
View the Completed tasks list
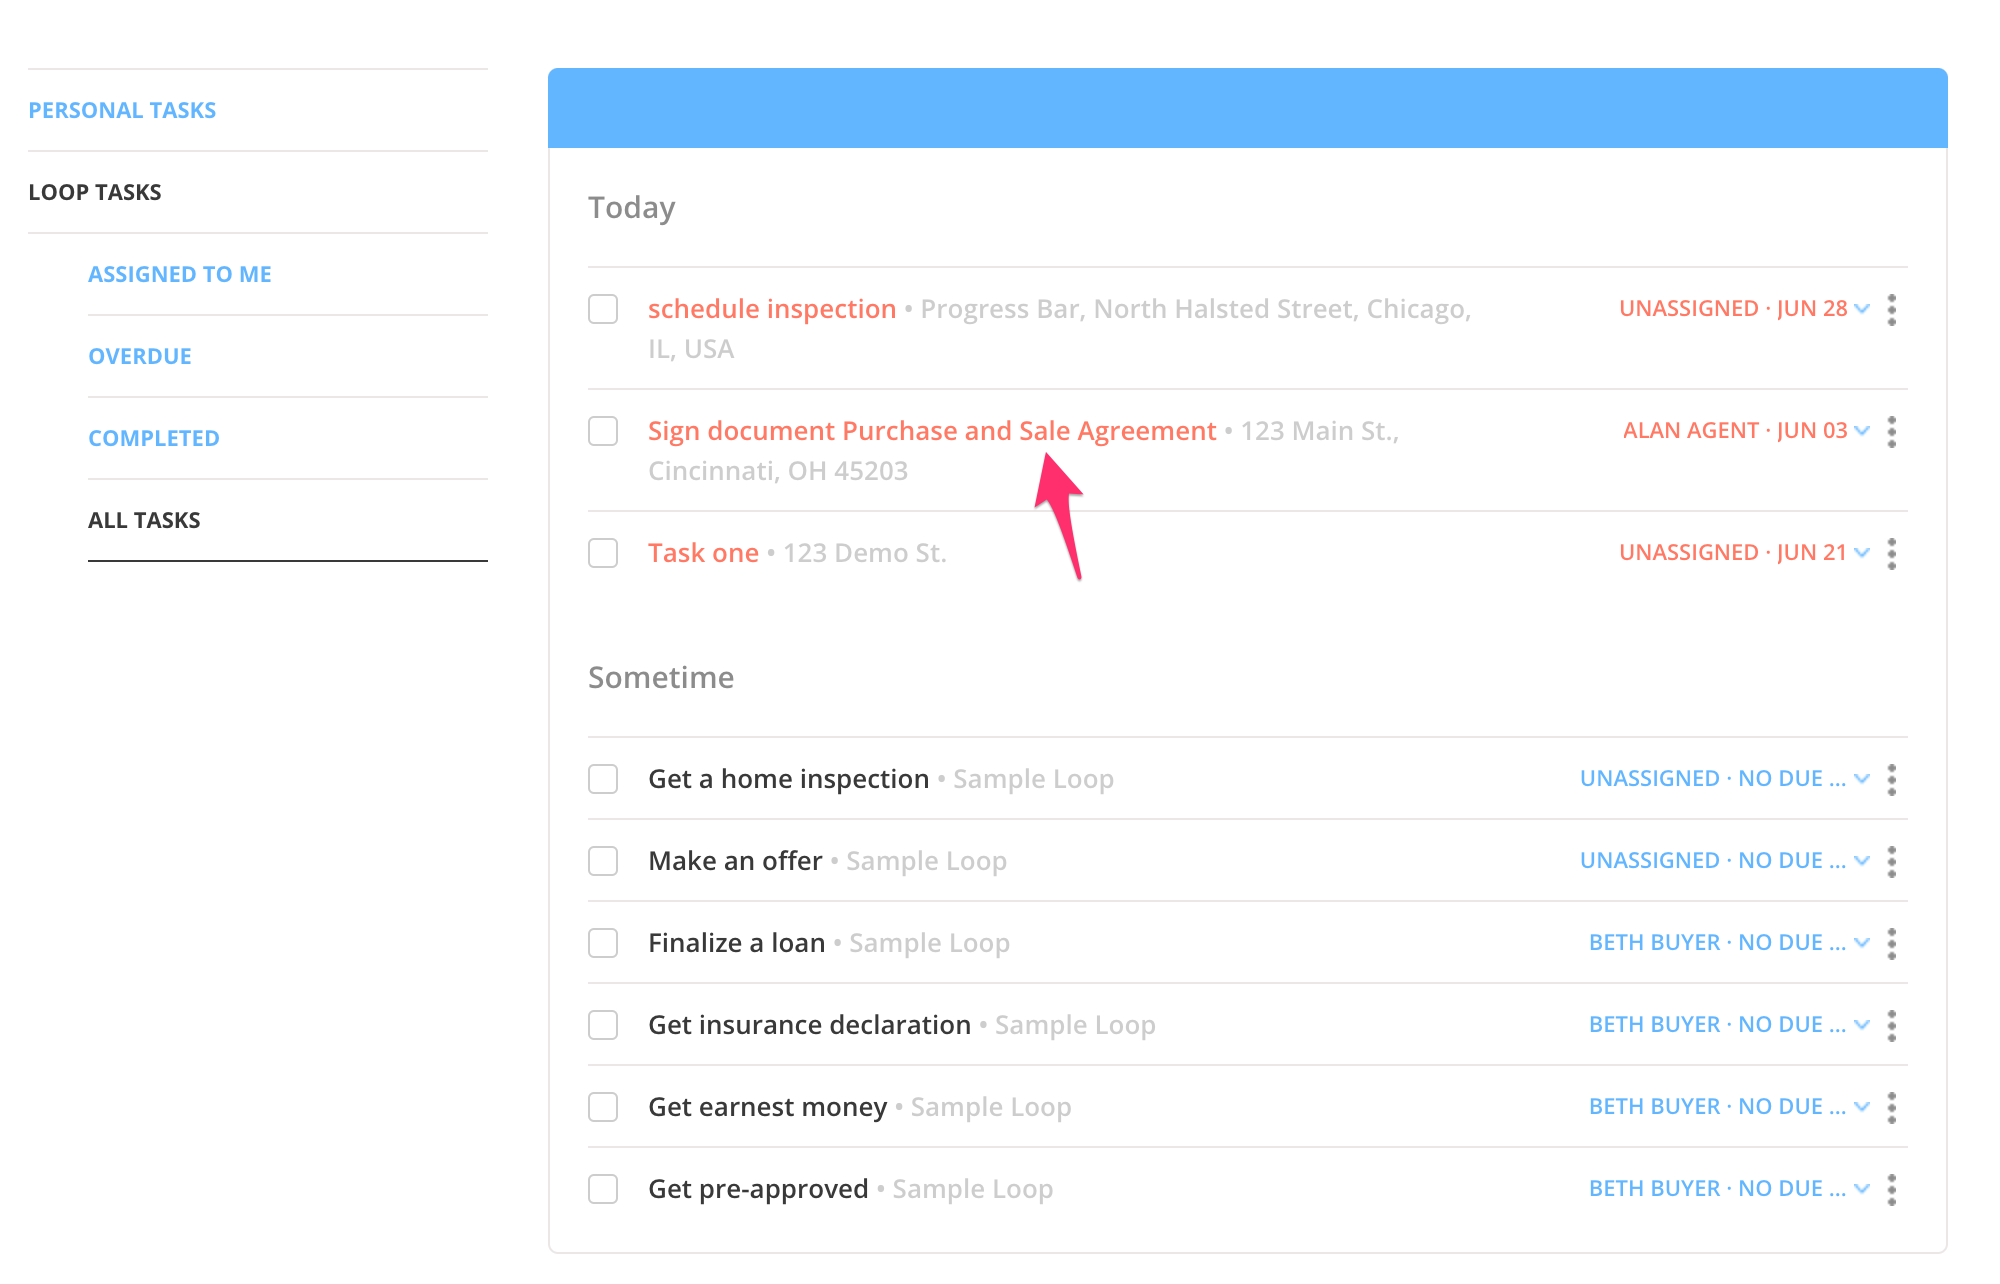point(154,438)
